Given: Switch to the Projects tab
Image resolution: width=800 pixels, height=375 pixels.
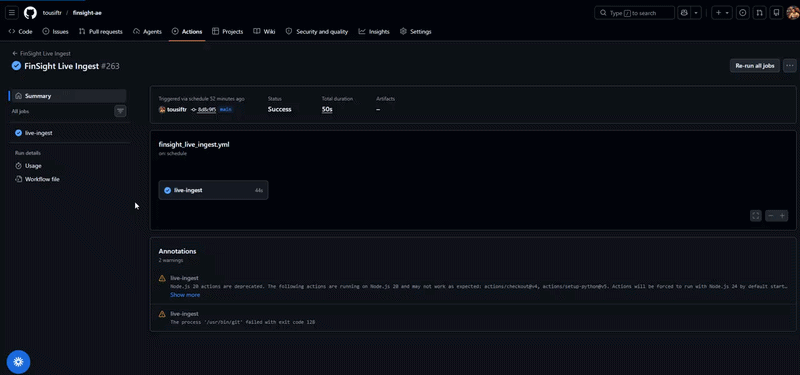Looking at the screenshot, I should click(x=228, y=32).
